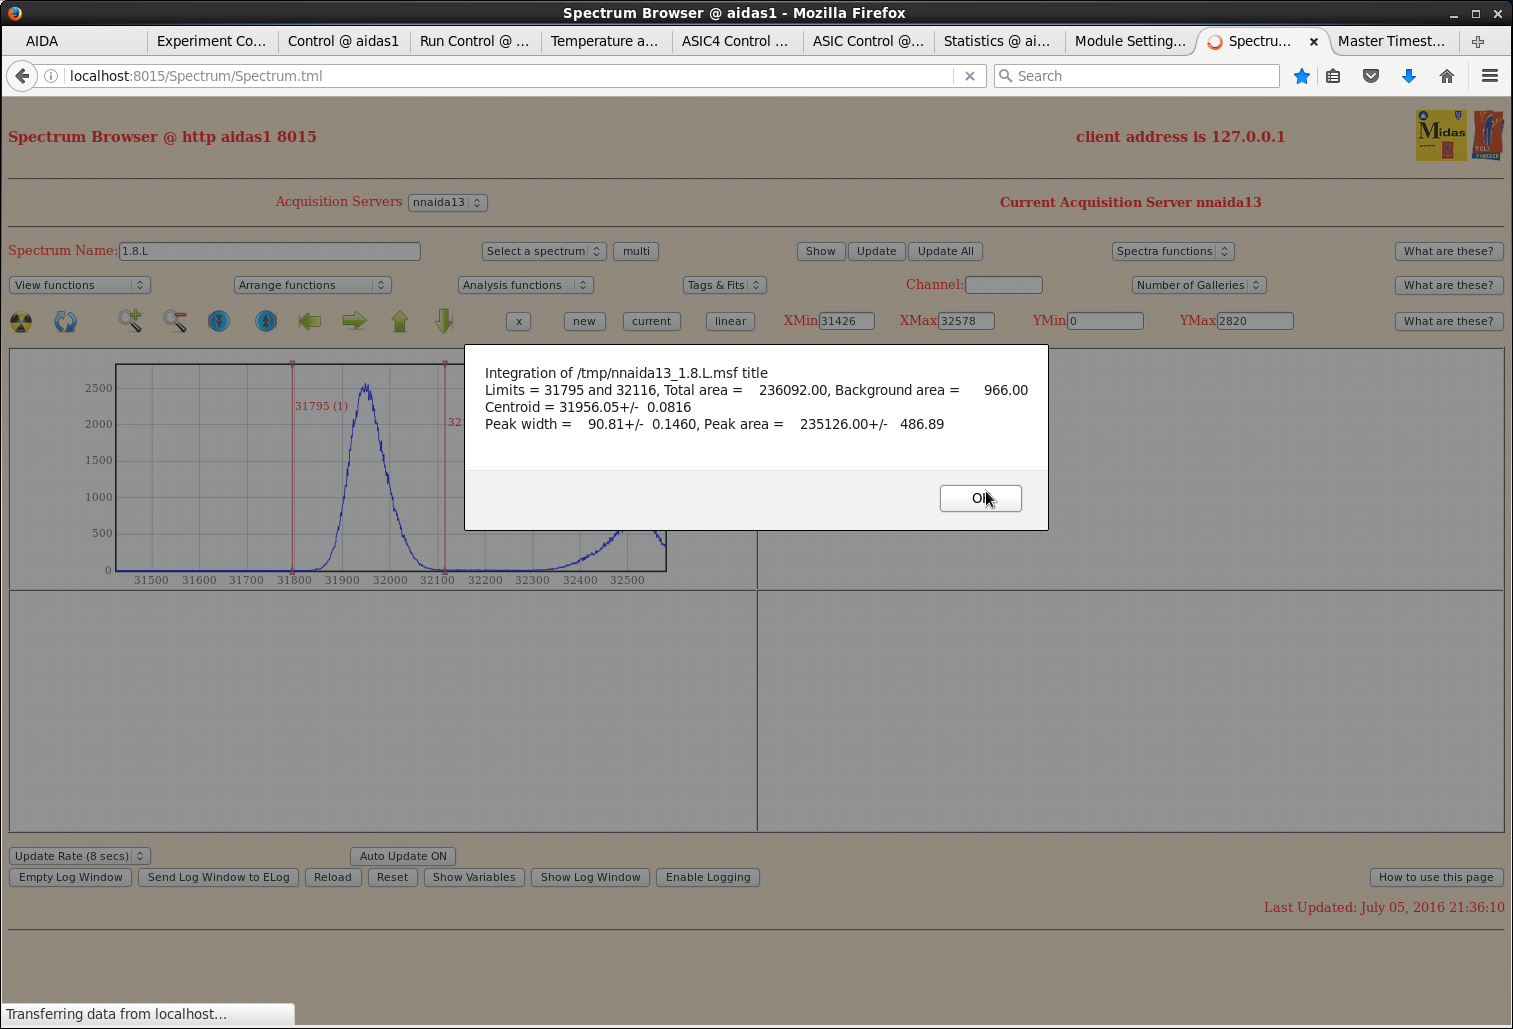1513x1029 pixels.
Task: Open the Tags & Fits dropdown
Action: tap(725, 285)
